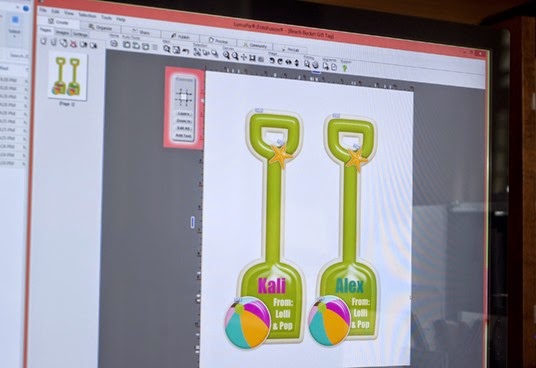Open the File menu

click(x=43, y=11)
